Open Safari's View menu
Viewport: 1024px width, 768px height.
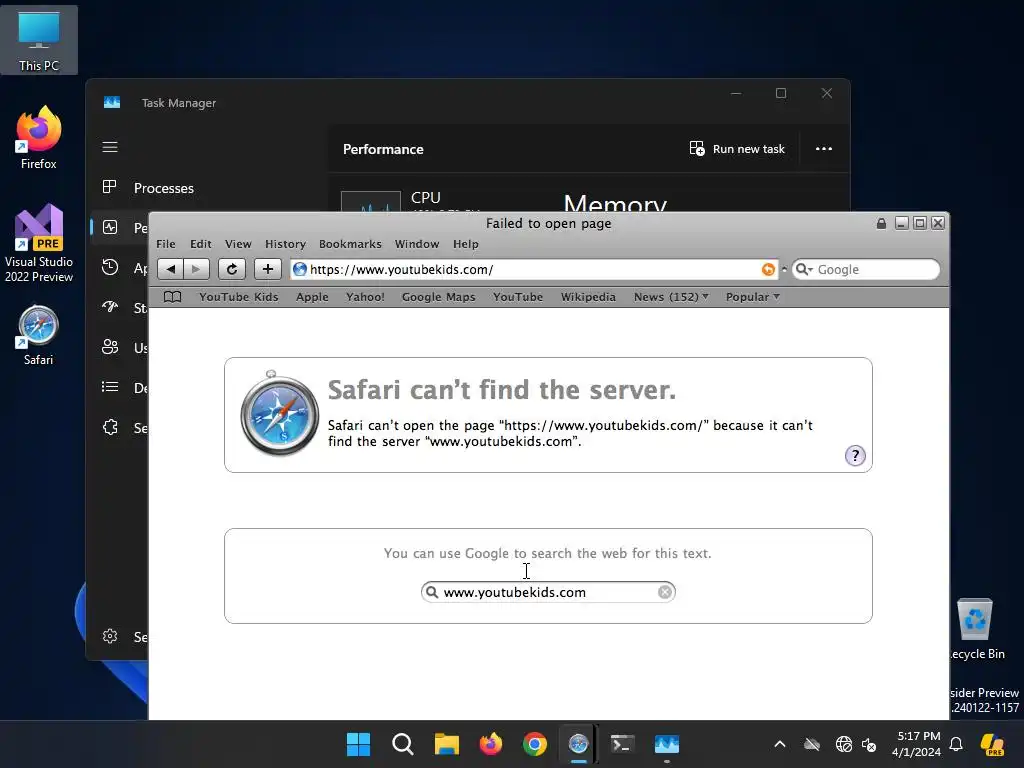tap(238, 244)
